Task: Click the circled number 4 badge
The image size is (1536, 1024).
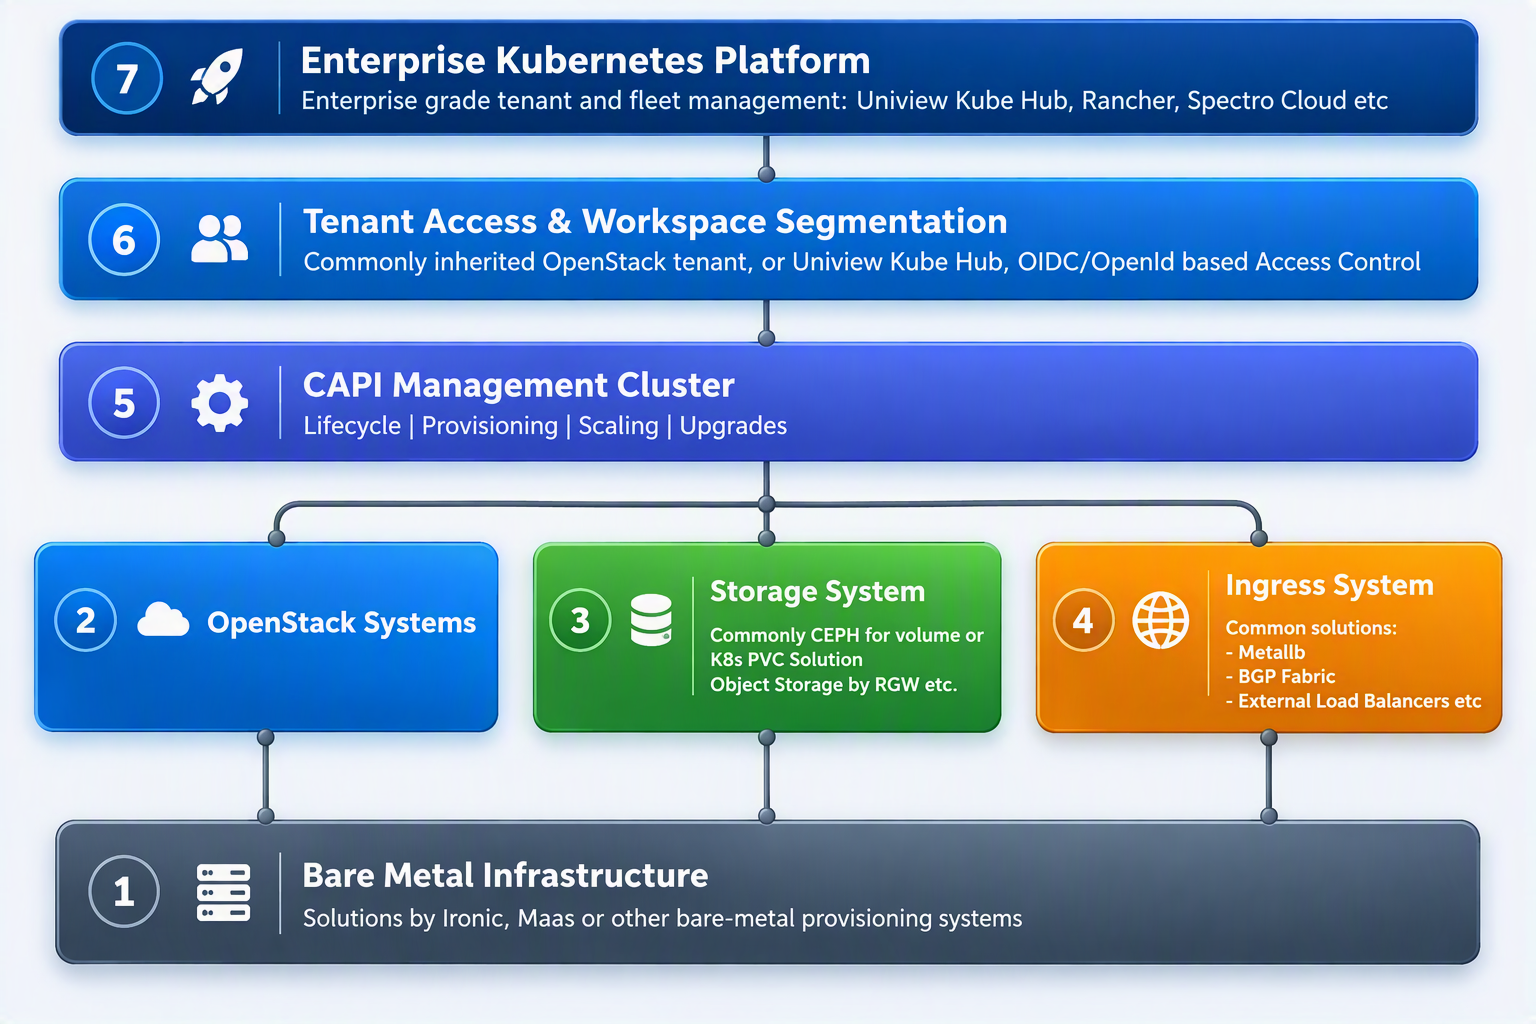Action: pyautogui.click(x=1083, y=621)
